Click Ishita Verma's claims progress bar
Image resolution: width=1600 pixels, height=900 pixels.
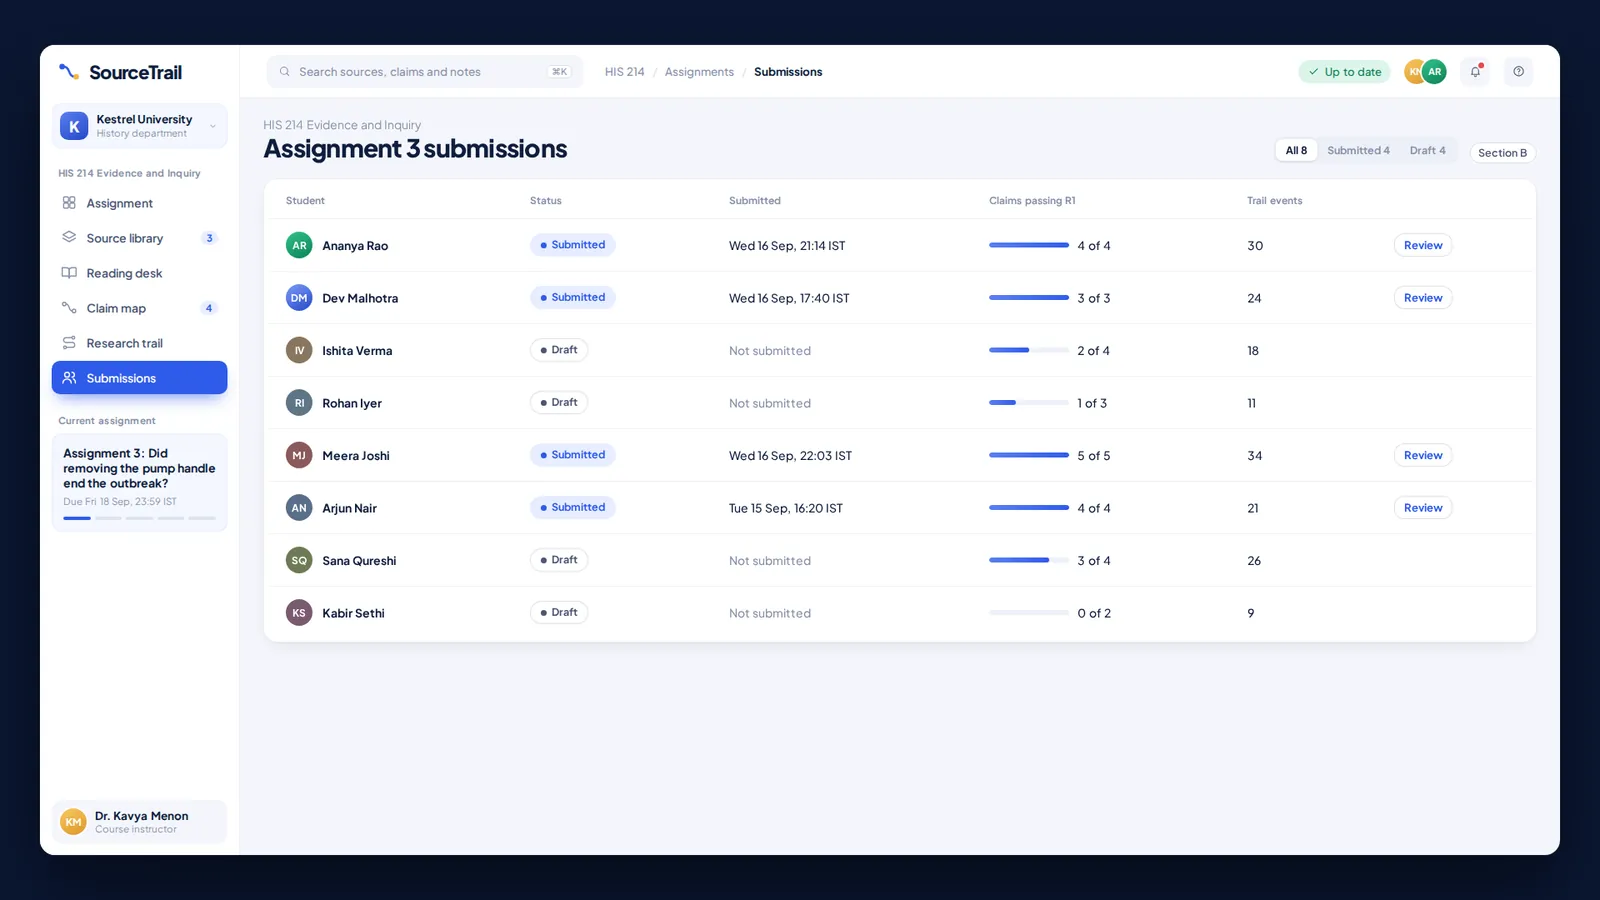pyautogui.click(x=1029, y=350)
